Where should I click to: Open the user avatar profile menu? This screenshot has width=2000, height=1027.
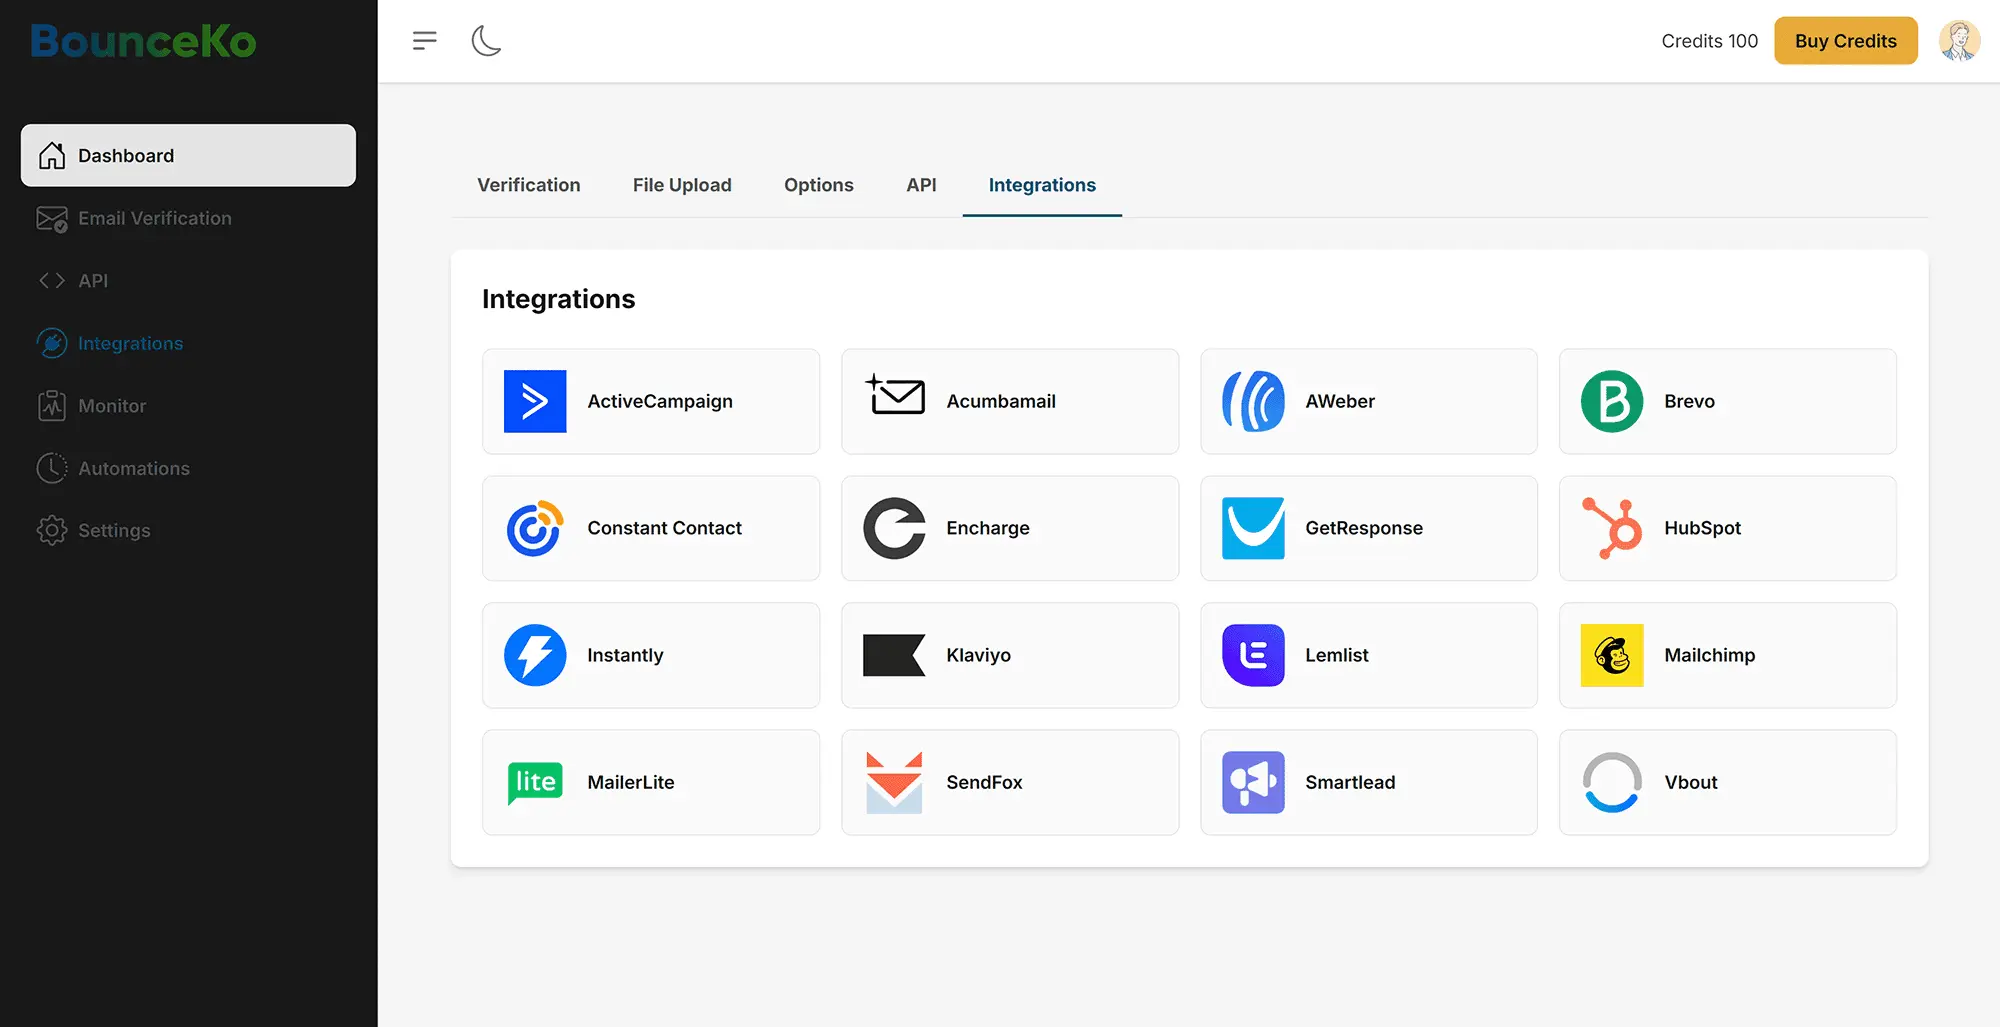[x=1959, y=41]
